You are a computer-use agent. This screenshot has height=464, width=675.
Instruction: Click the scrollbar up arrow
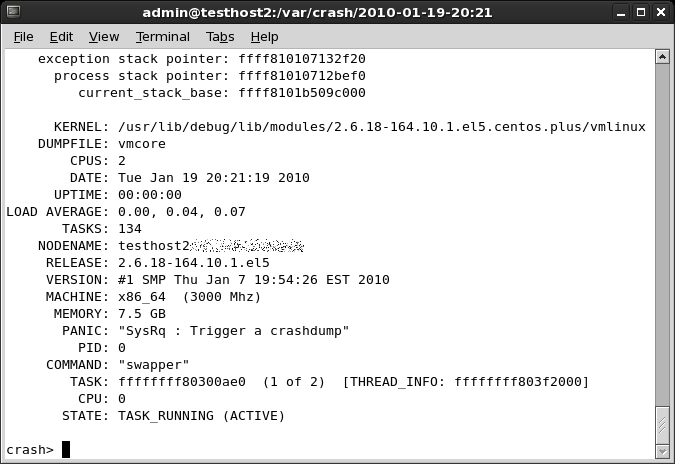point(663,59)
